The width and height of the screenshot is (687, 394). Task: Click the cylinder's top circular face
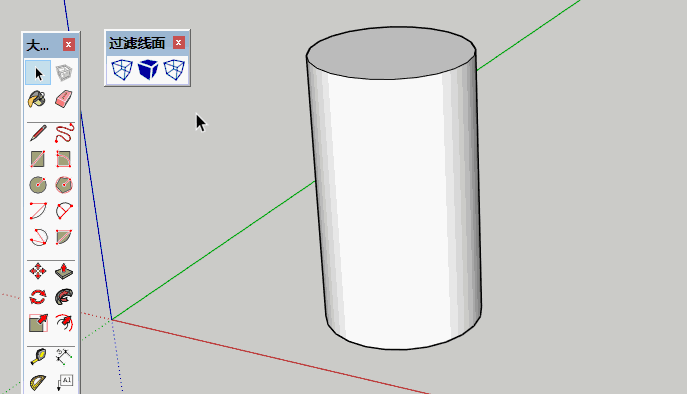tap(391, 53)
